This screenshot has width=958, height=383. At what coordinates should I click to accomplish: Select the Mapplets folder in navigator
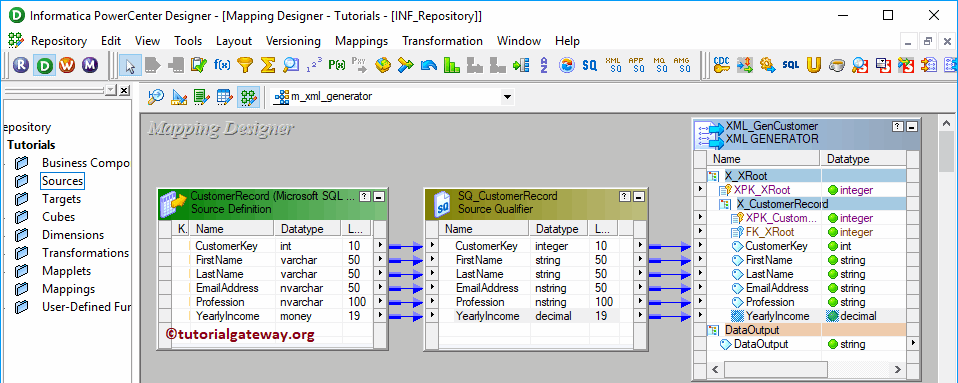[x=67, y=271]
